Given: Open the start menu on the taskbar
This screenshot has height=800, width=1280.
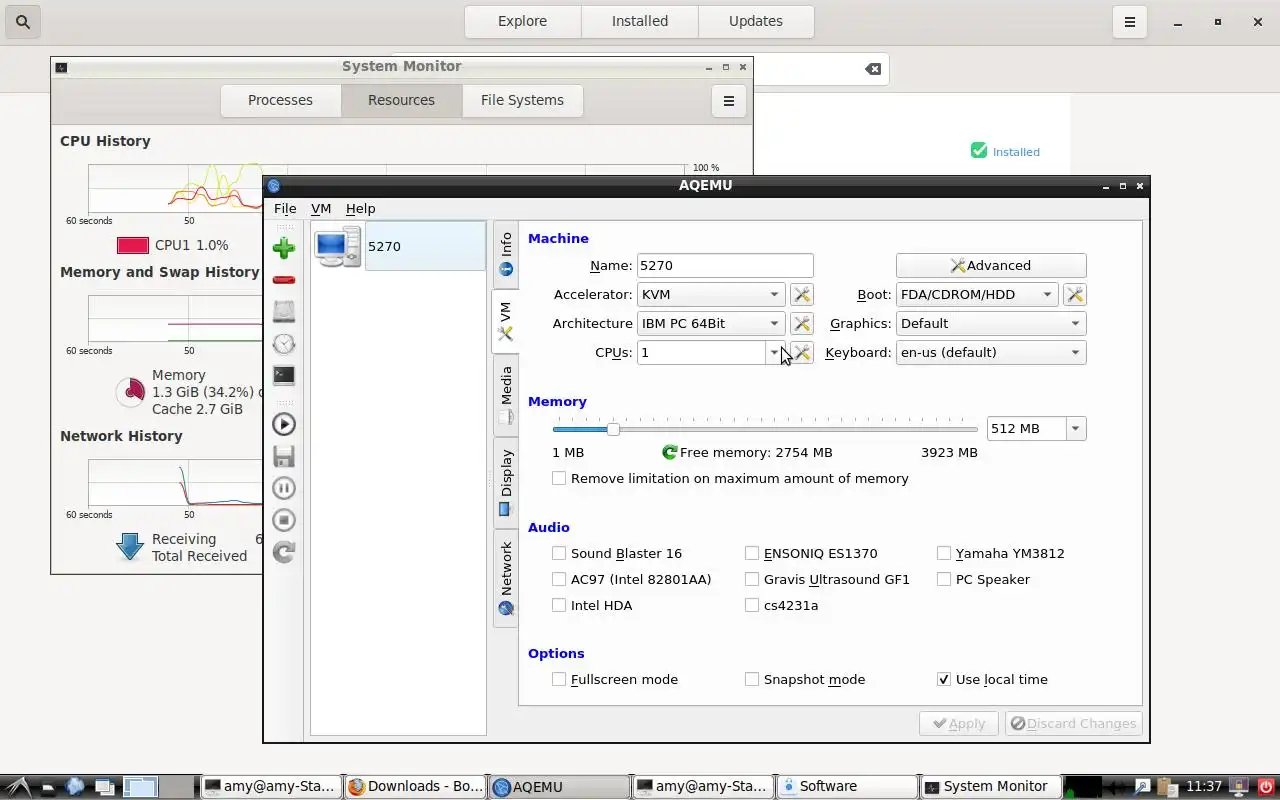Looking at the screenshot, I should click(18, 787).
